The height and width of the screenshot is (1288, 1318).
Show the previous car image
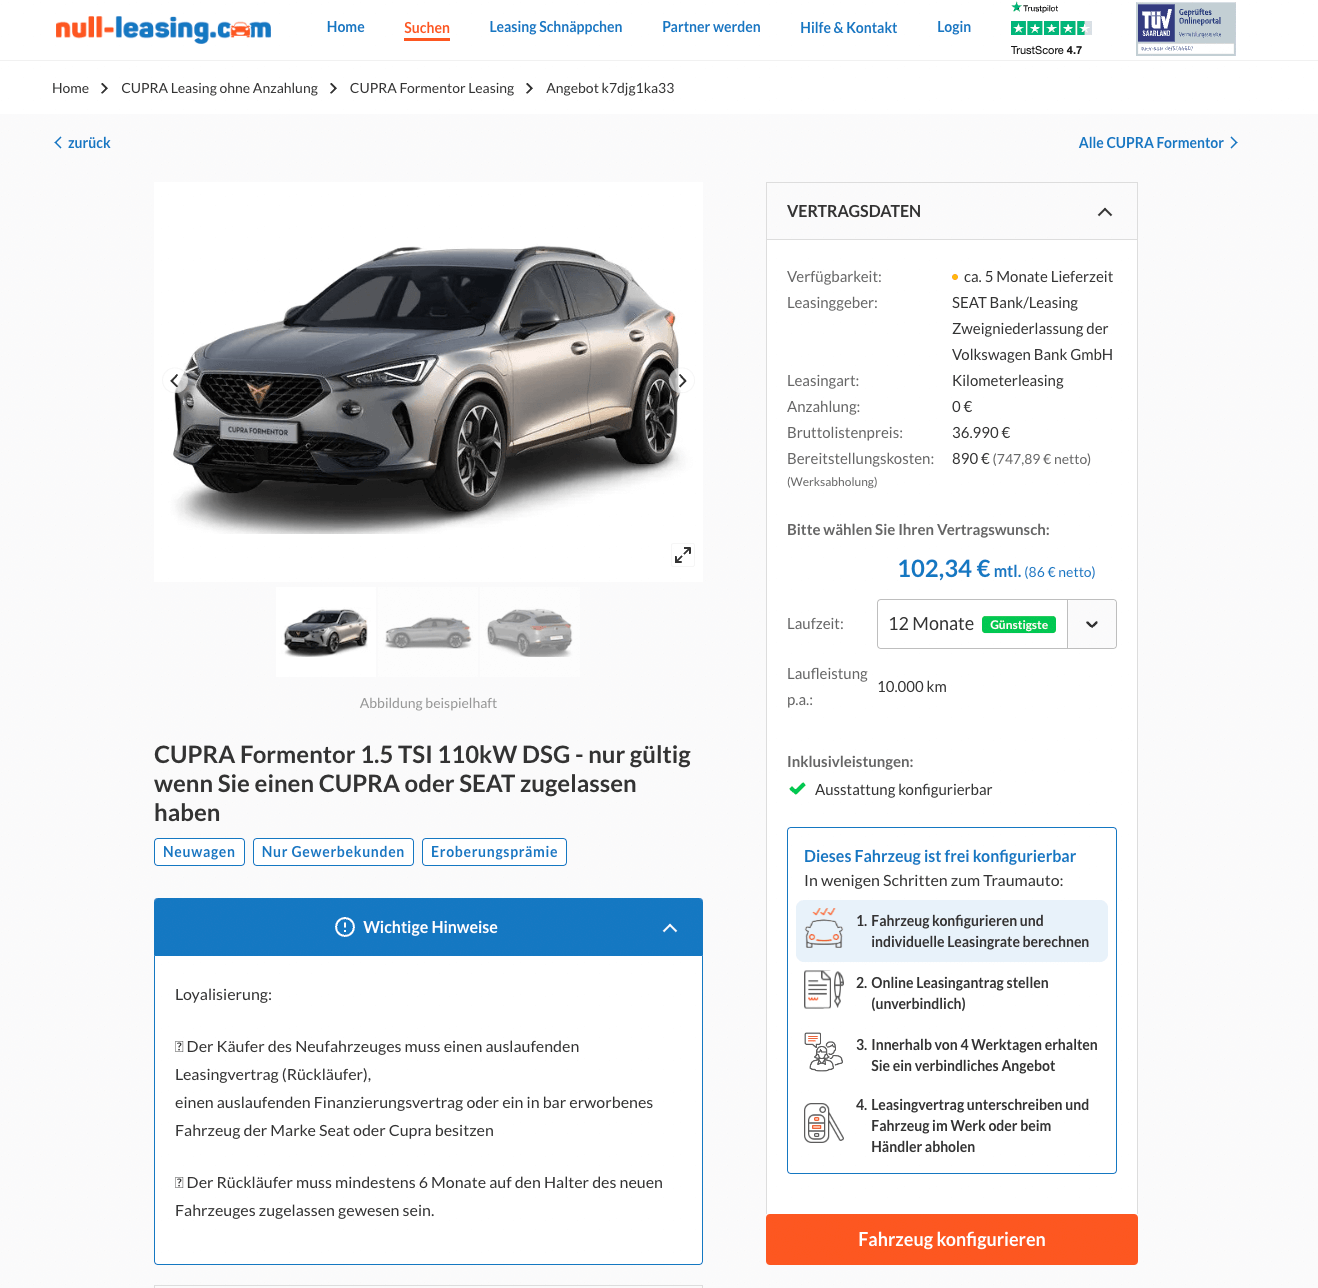pyautogui.click(x=175, y=380)
